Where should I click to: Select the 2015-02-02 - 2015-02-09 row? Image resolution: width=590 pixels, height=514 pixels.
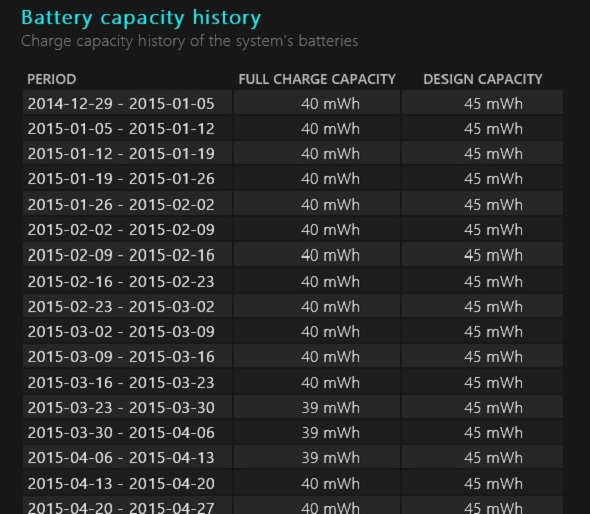pyautogui.click(x=293, y=230)
